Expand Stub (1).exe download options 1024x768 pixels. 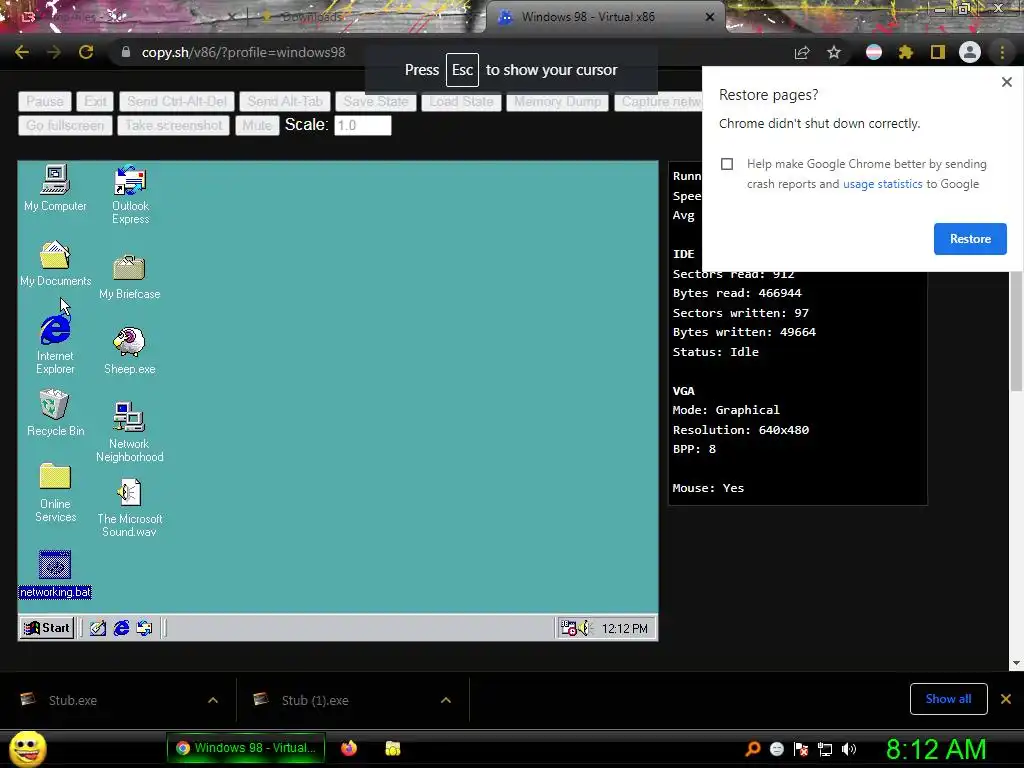(x=446, y=700)
